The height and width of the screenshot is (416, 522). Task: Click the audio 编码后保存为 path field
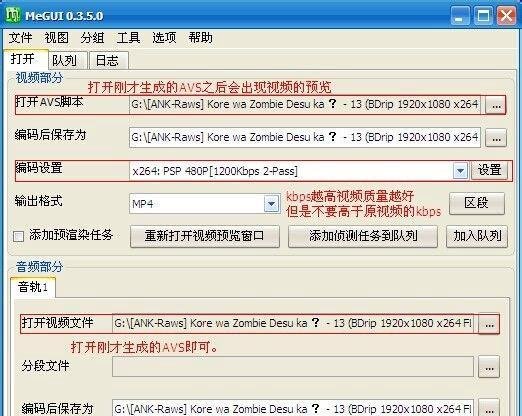coord(293,408)
